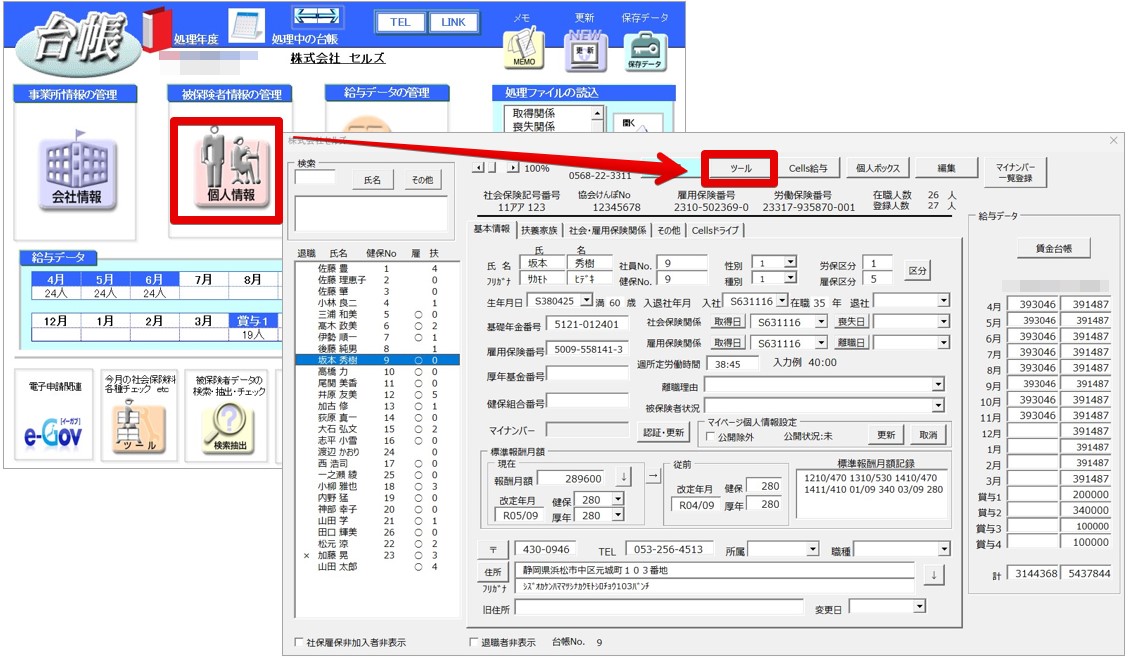Click the right arrow toward 従前
Screen dimensions: 1129x660
(653, 476)
